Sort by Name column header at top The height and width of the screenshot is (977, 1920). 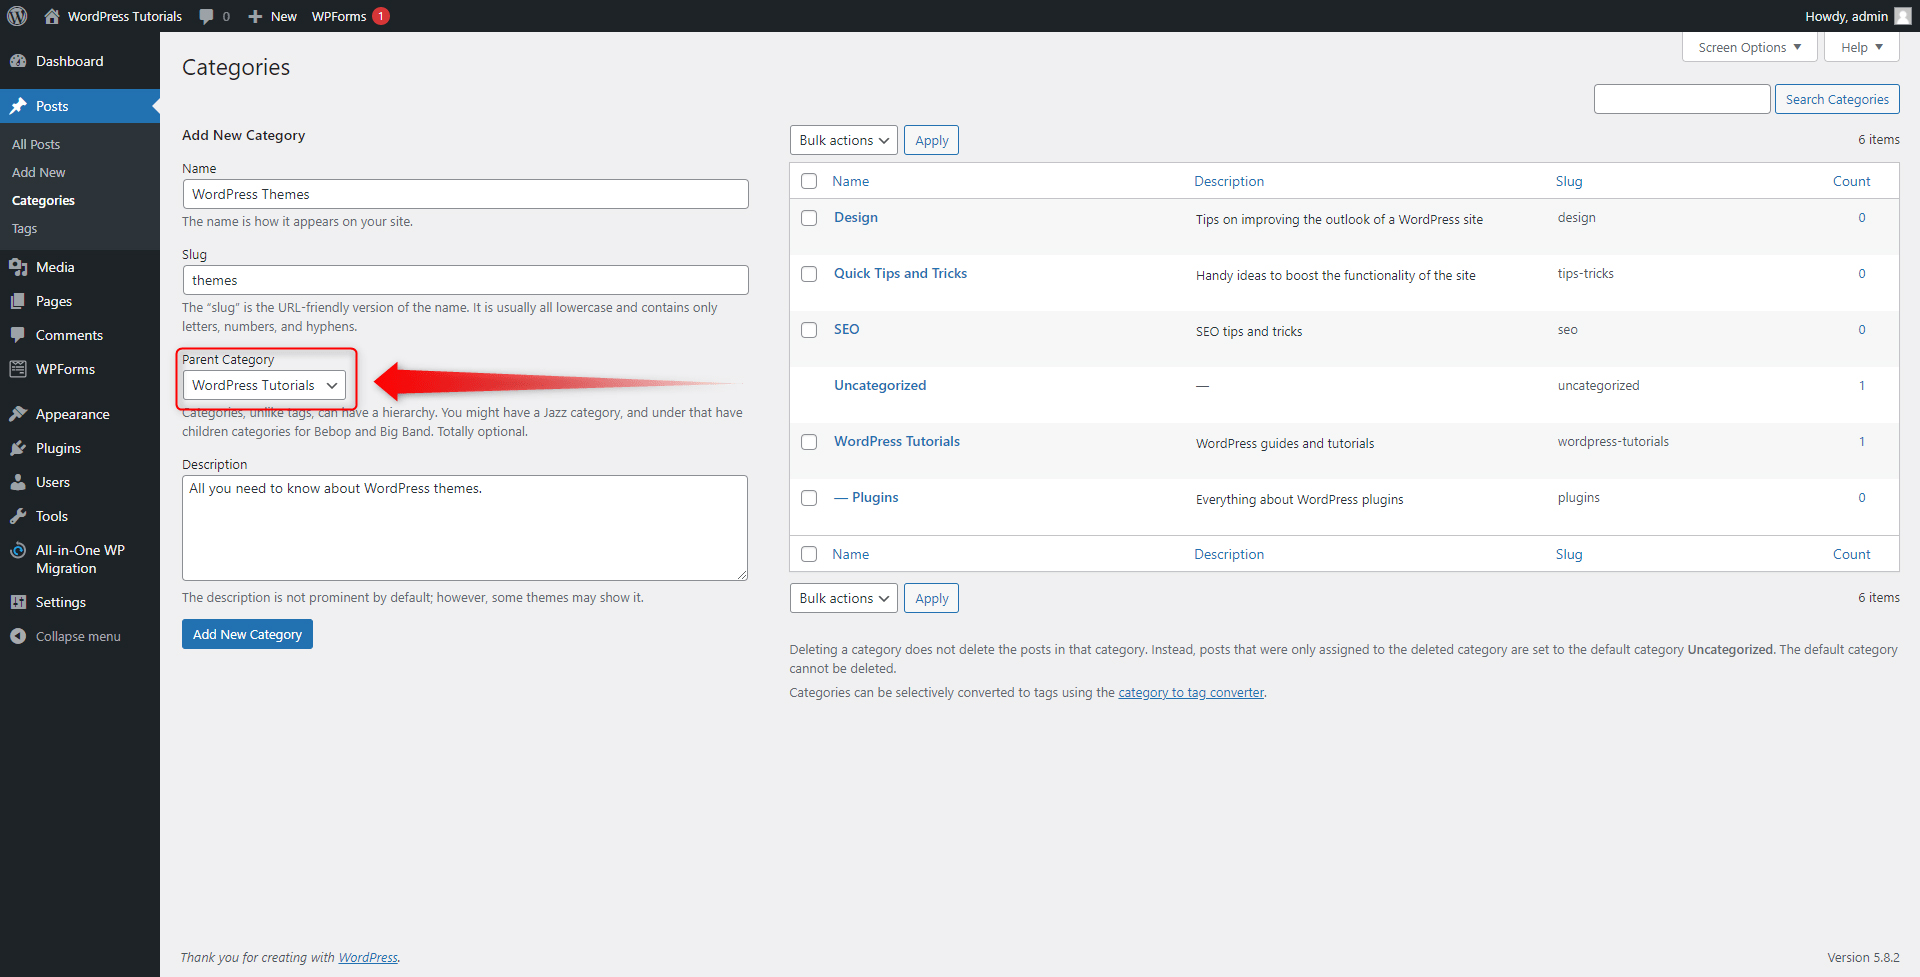click(x=850, y=181)
